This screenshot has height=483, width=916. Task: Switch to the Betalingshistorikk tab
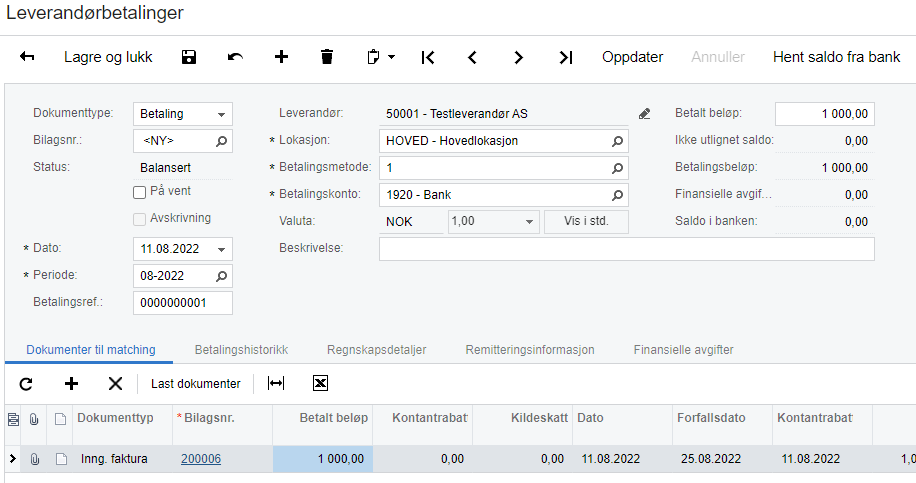pos(240,350)
